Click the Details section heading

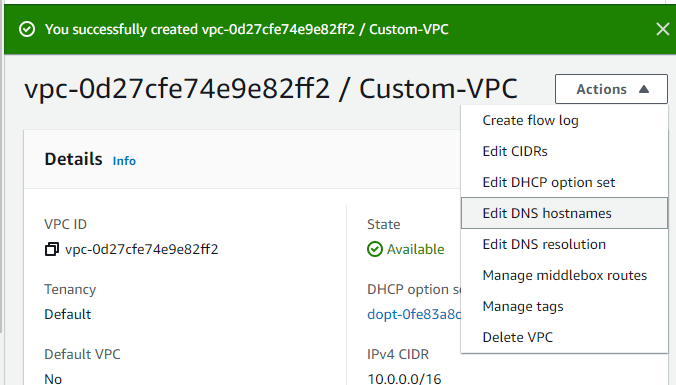tap(73, 159)
